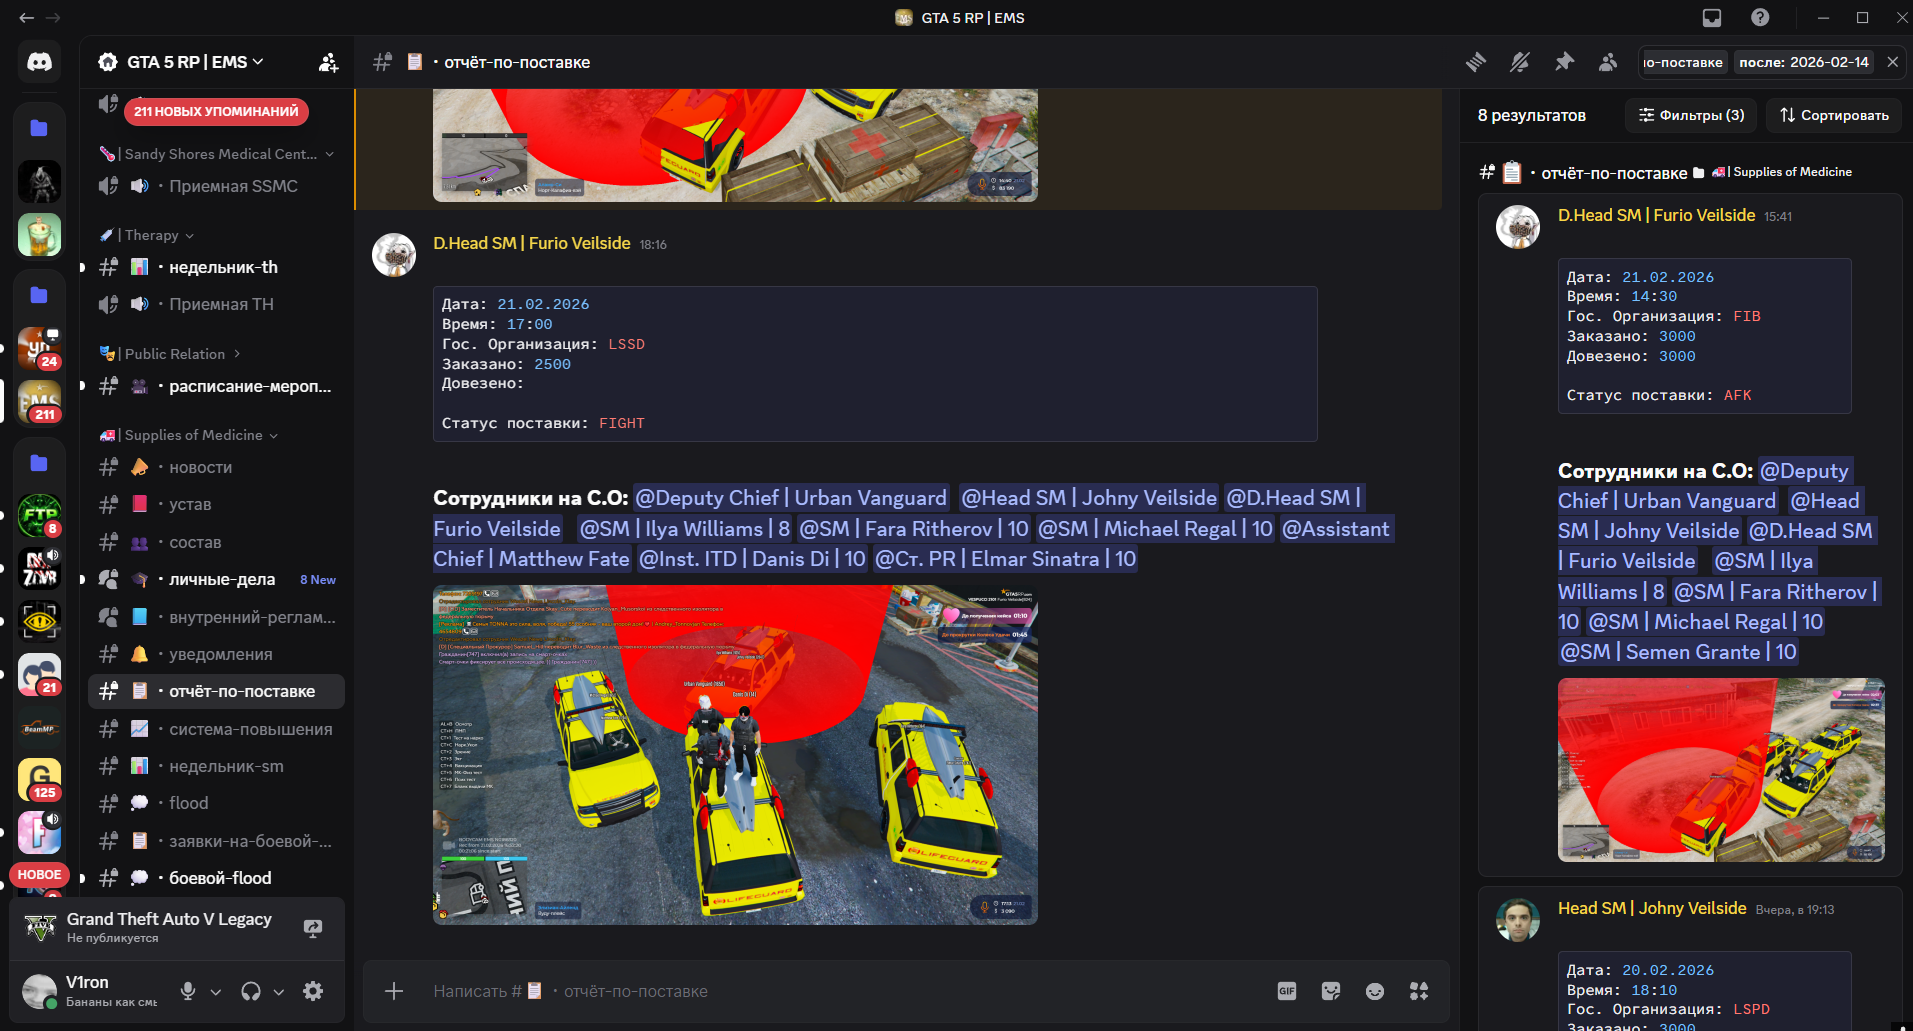
Task: Open audio output options arrow
Action: click(x=279, y=991)
